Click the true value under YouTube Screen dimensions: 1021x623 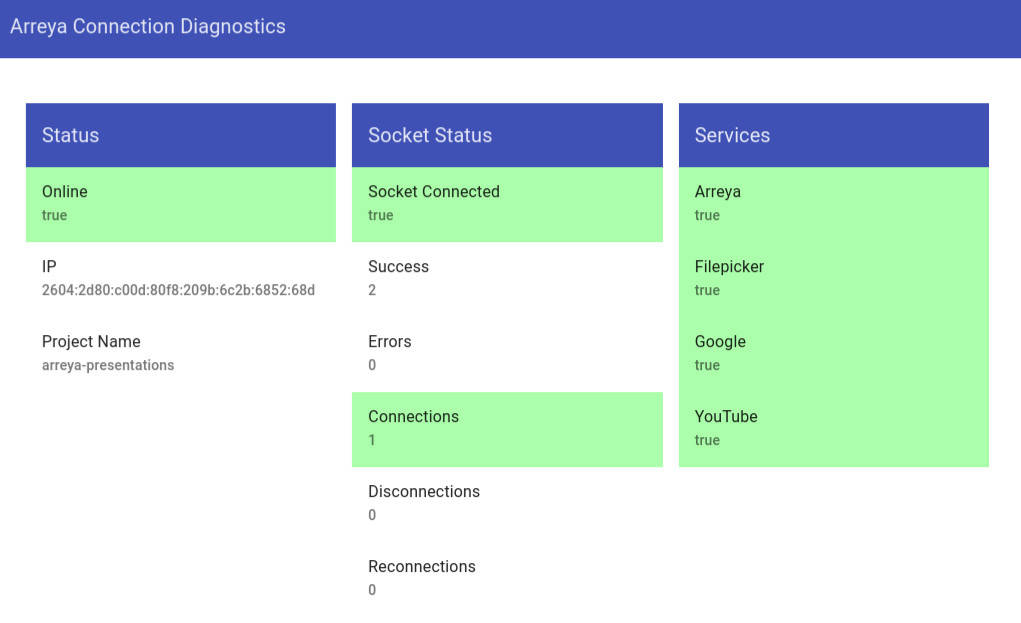(x=707, y=441)
